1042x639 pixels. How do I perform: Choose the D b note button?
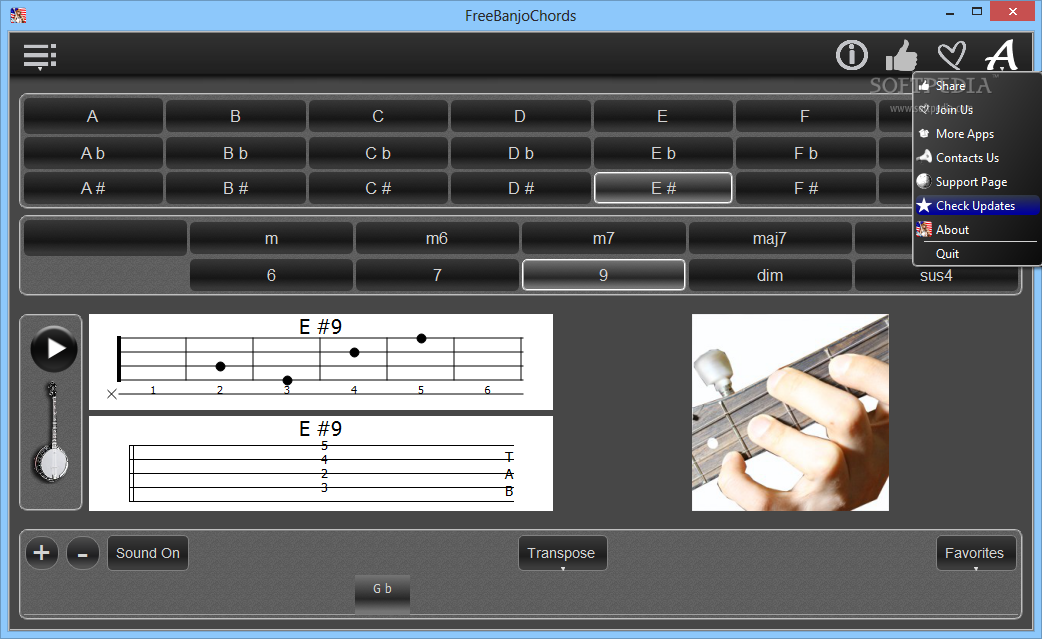(520, 153)
